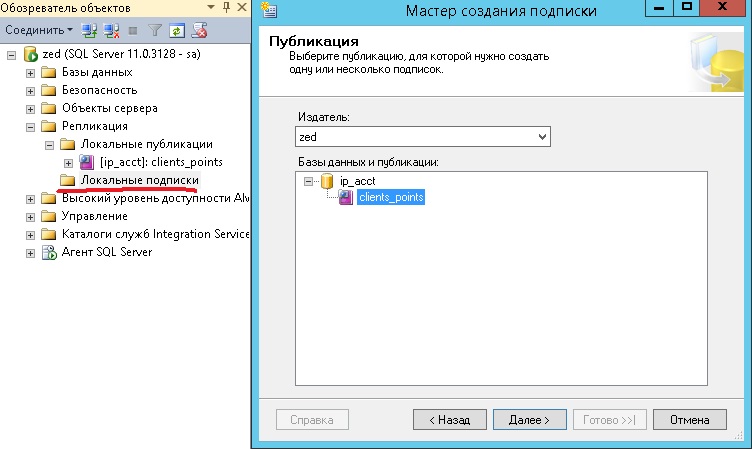Image resolution: width=752 pixels, height=449 pixels.
Task: Refresh the Object Explorer tree
Action: 176,31
